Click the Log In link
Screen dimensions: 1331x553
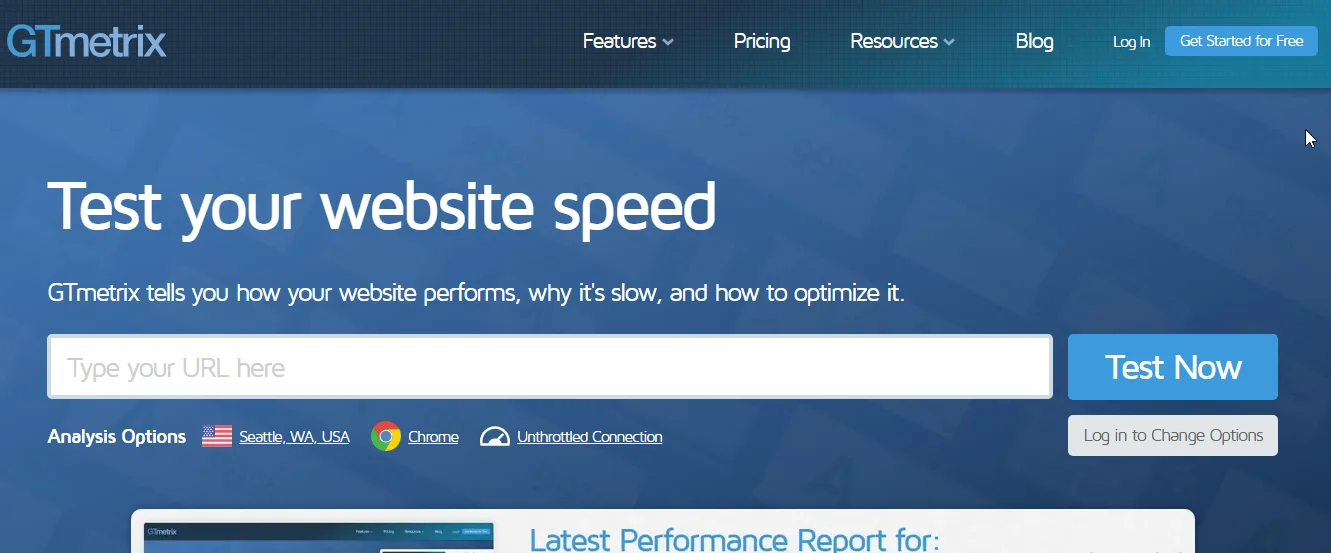pyautogui.click(x=1131, y=42)
